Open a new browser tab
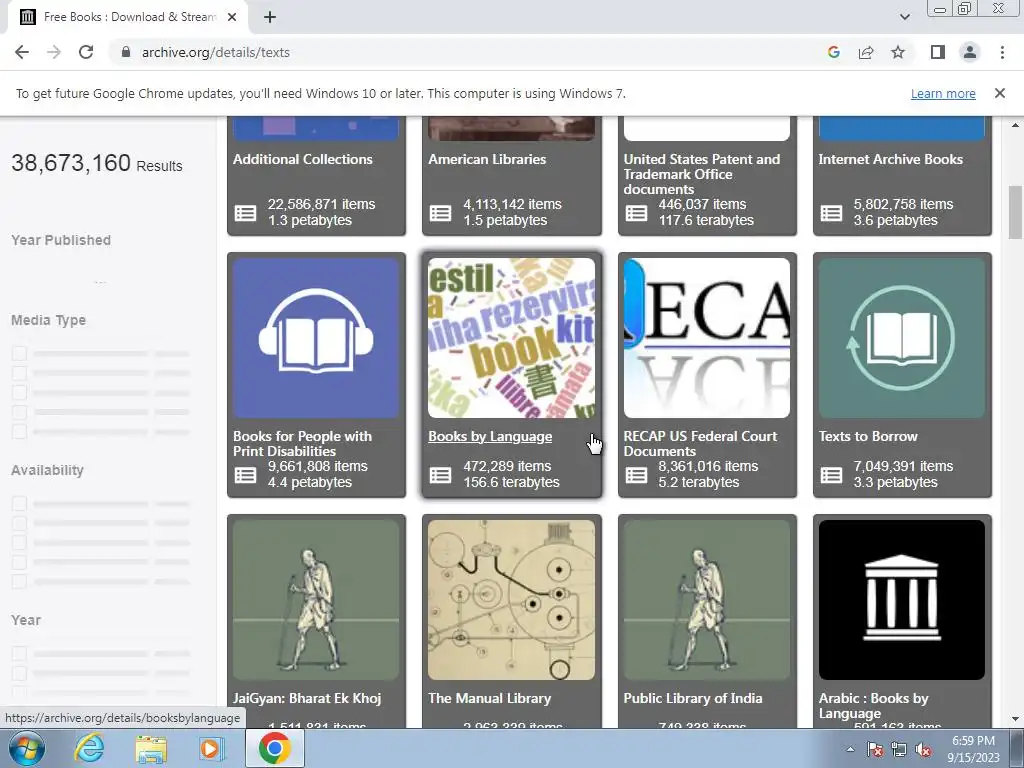1024x768 pixels. (270, 17)
